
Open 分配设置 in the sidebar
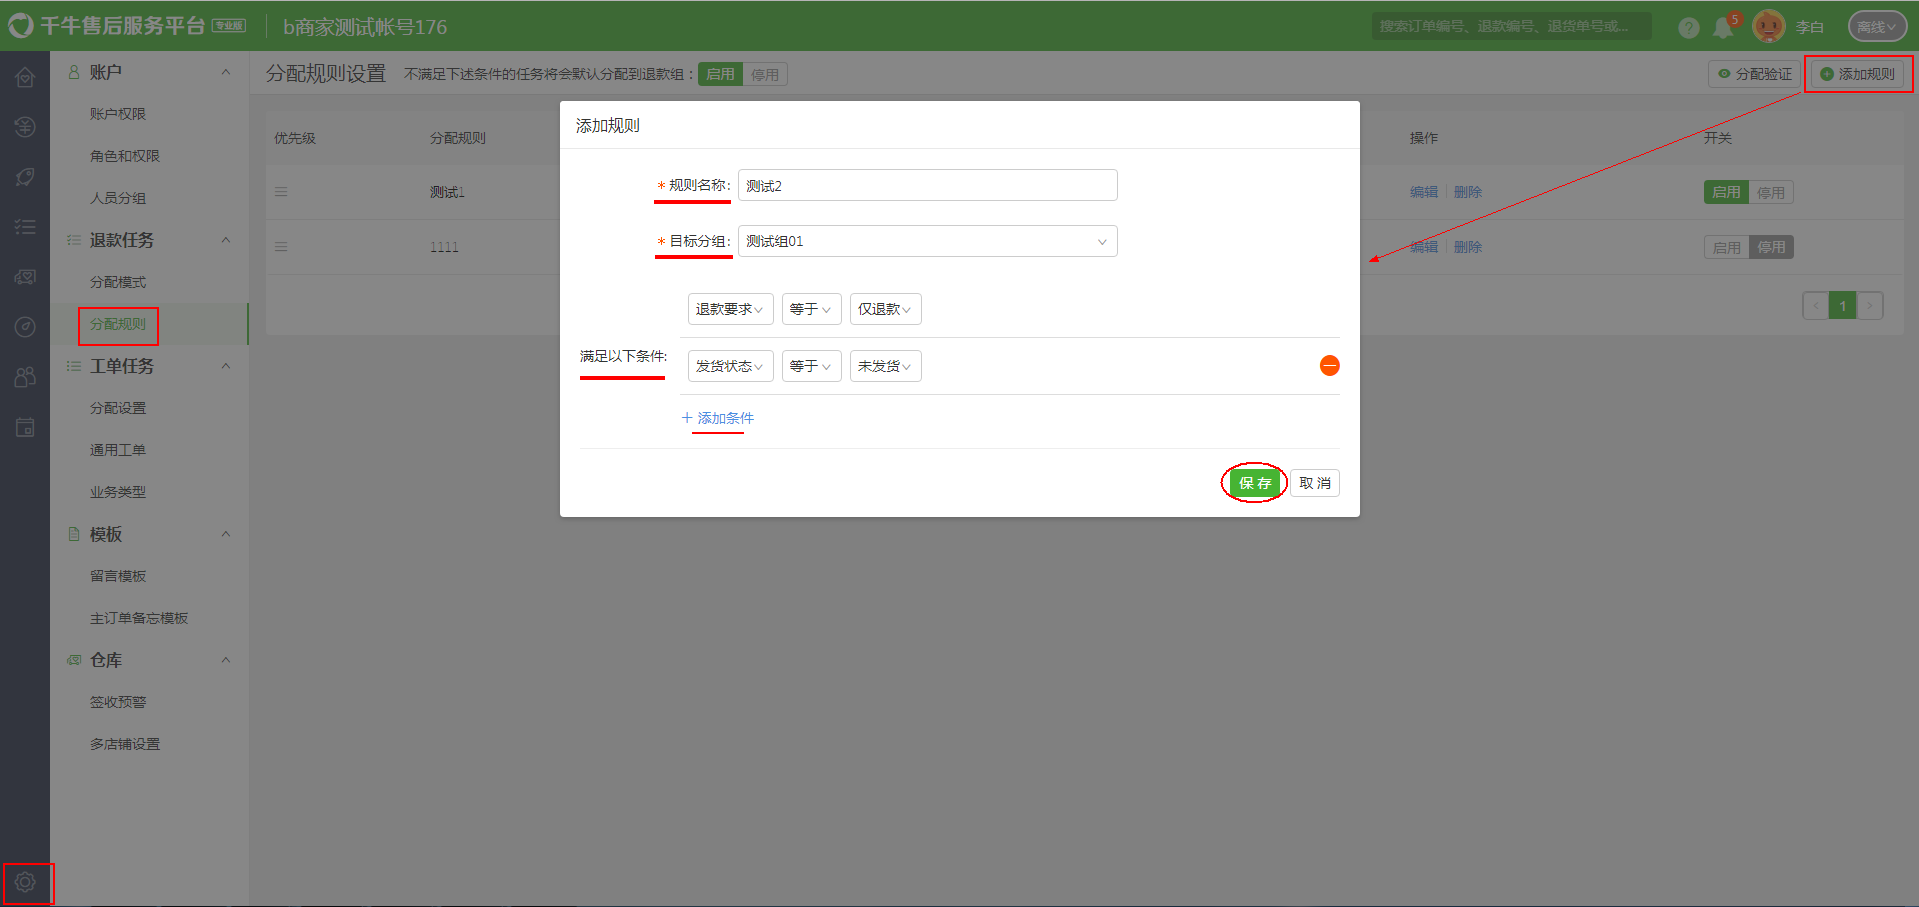coord(118,408)
